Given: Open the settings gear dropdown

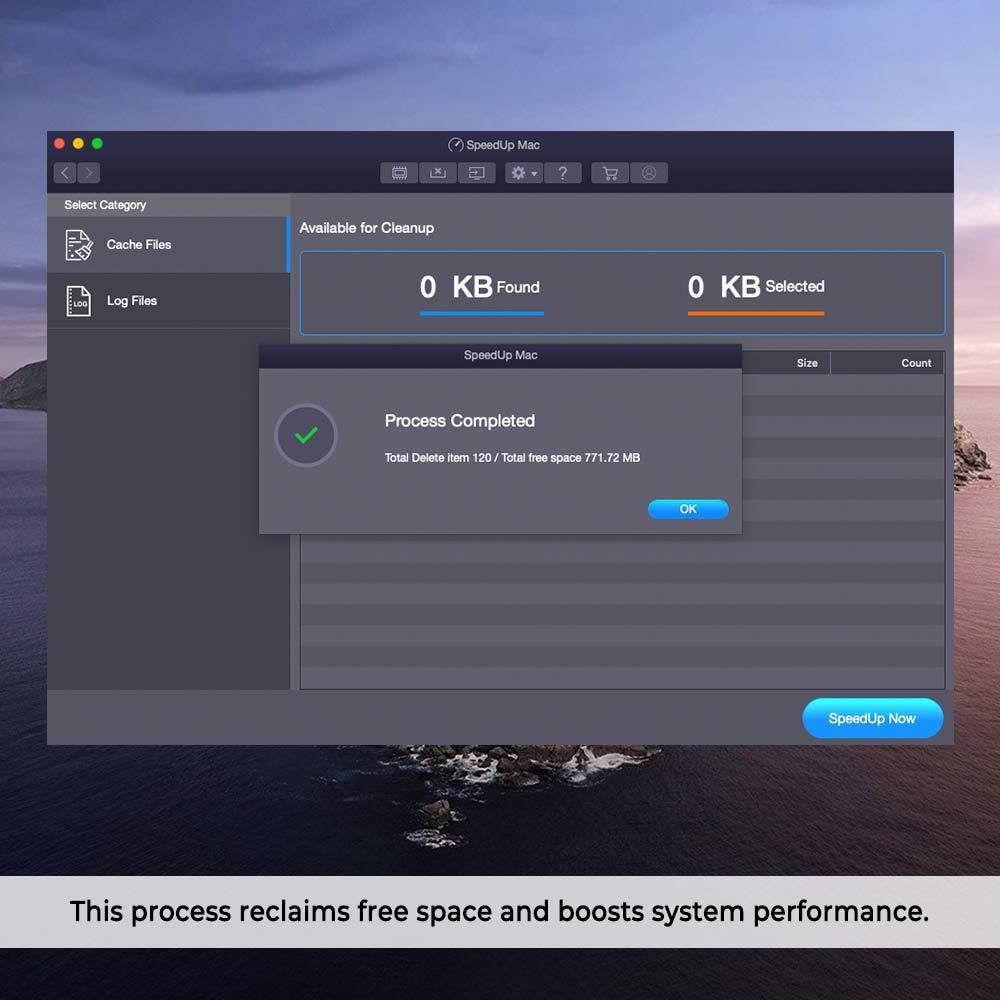Looking at the screenshot, I should [x=524, y=173].
